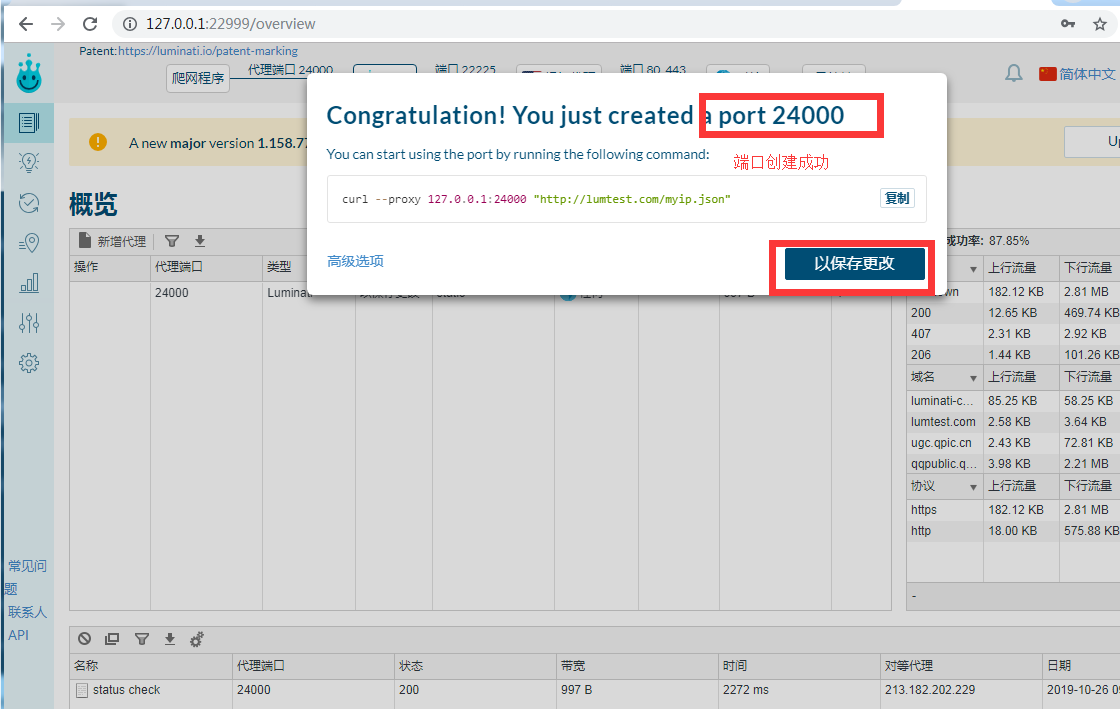Open the sliders controls sidebar icon
1120x709 pixels.
[29, 323]
